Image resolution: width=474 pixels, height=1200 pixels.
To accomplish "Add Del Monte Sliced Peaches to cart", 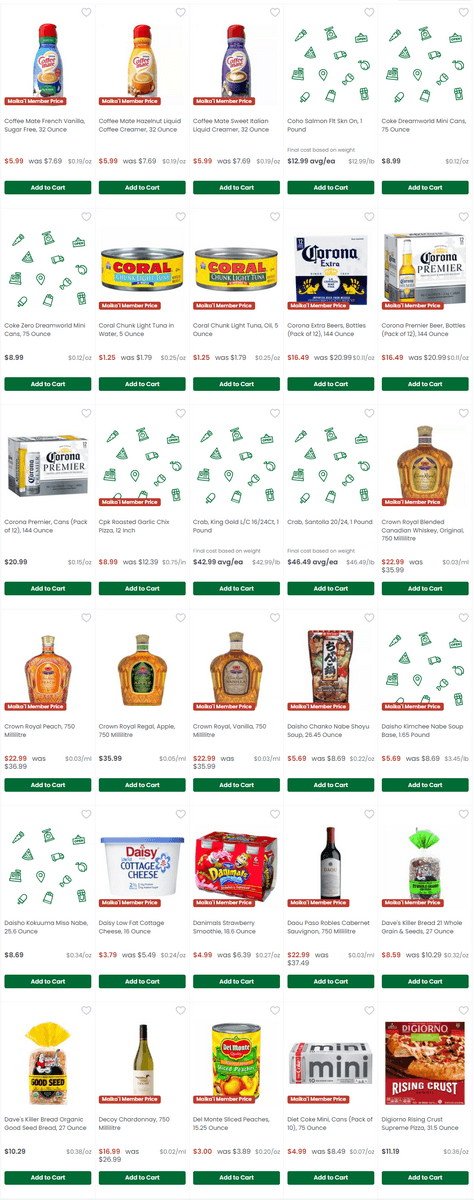I will pyautogui.click(x=236, y=1178).
